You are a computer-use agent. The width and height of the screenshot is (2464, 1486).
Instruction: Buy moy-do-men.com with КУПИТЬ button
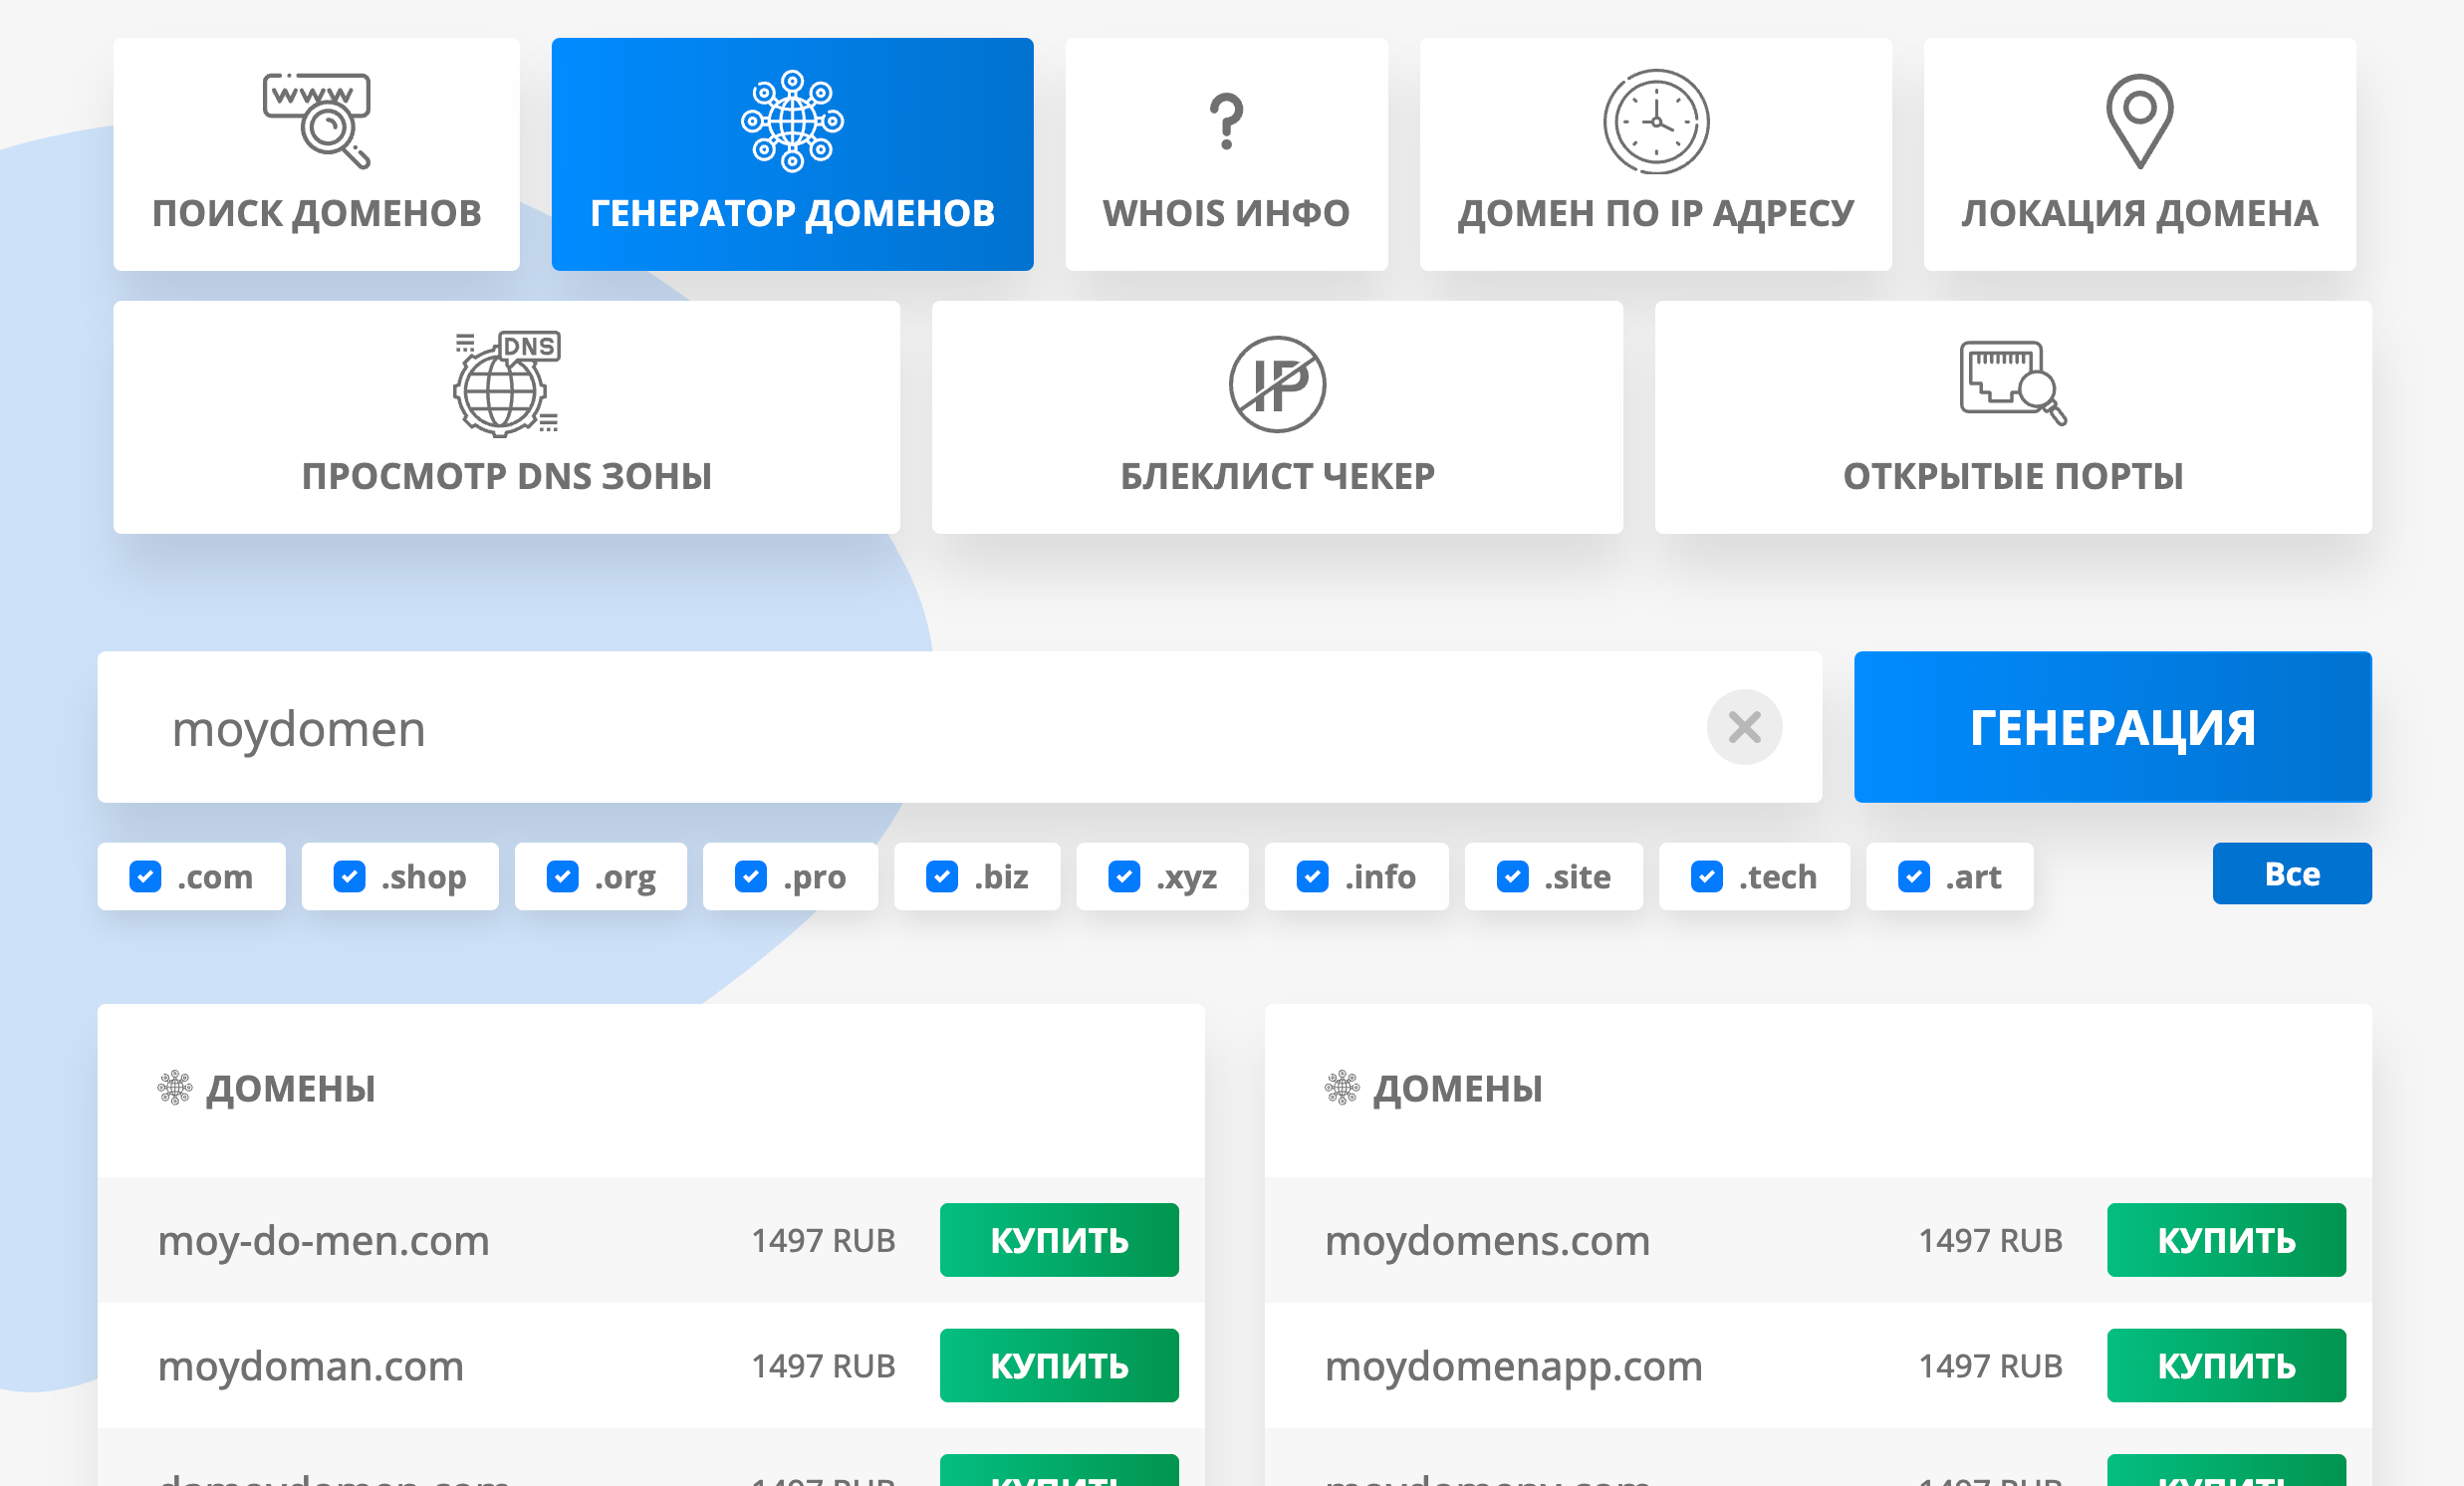point(1059,1240)
